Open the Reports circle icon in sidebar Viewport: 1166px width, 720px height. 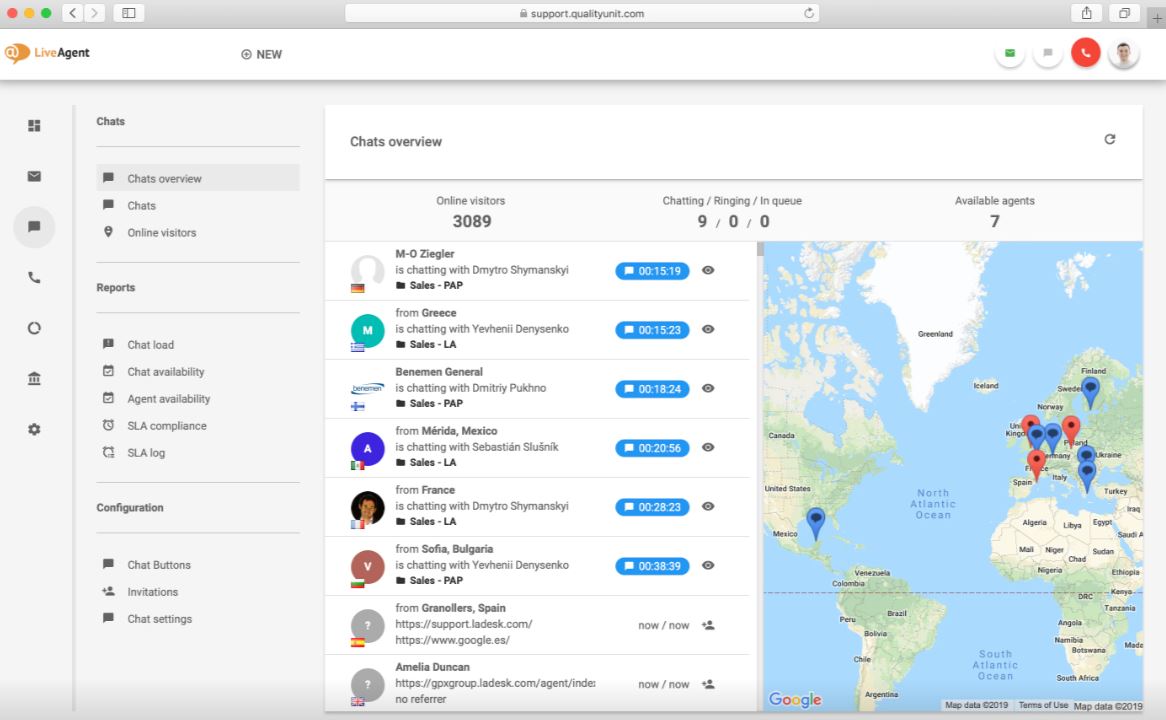click(34, 328)
